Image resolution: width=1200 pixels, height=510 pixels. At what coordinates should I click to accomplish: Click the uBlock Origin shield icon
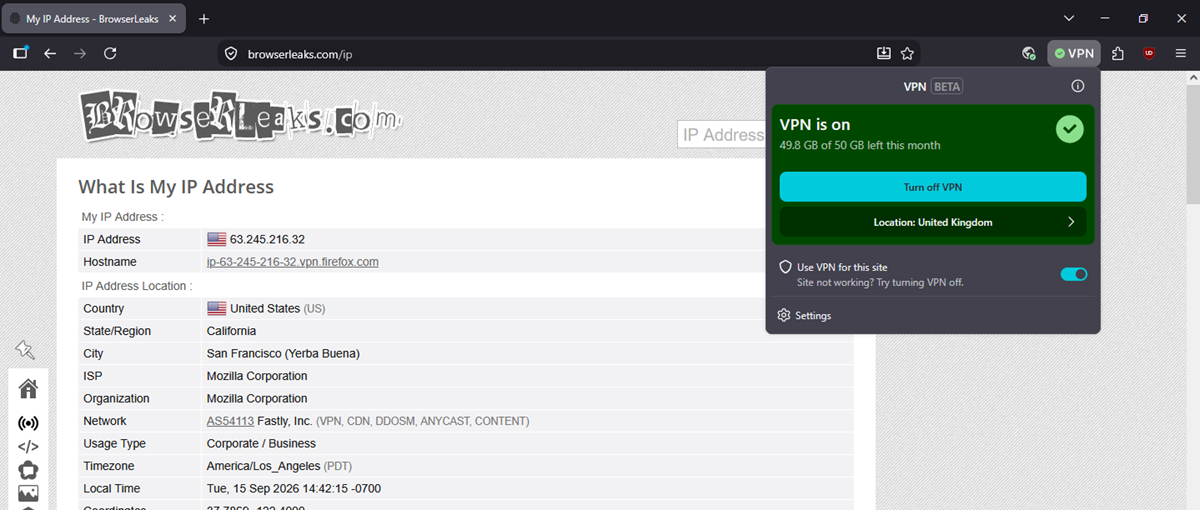coord(1149,53)
